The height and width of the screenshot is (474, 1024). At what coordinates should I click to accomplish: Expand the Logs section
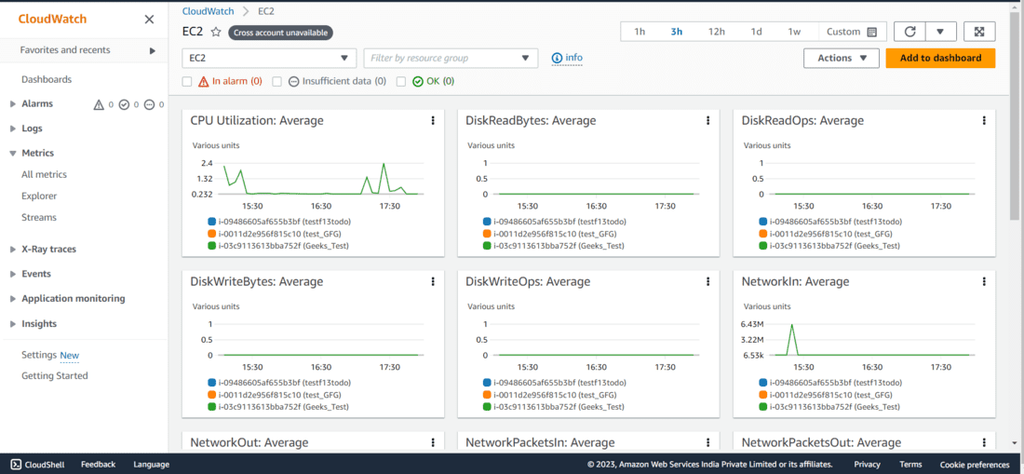[x=12, y=129]
